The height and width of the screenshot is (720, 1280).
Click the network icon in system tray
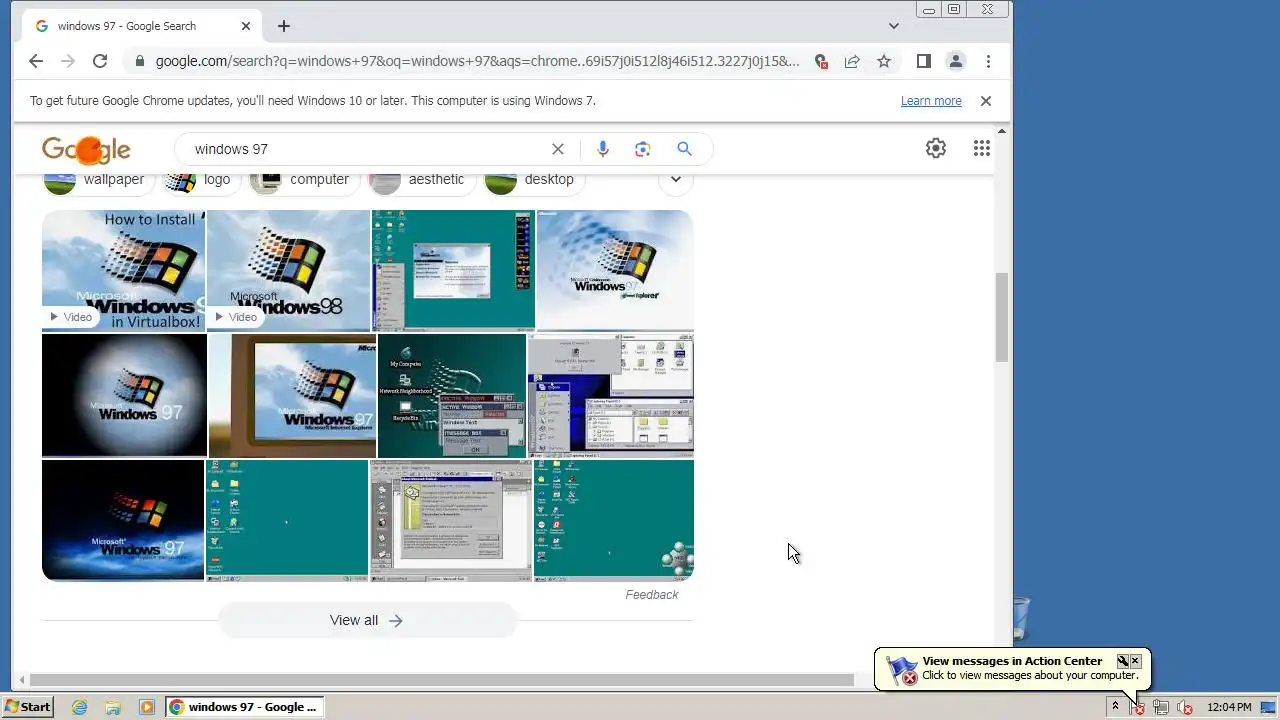(1161, 708)
